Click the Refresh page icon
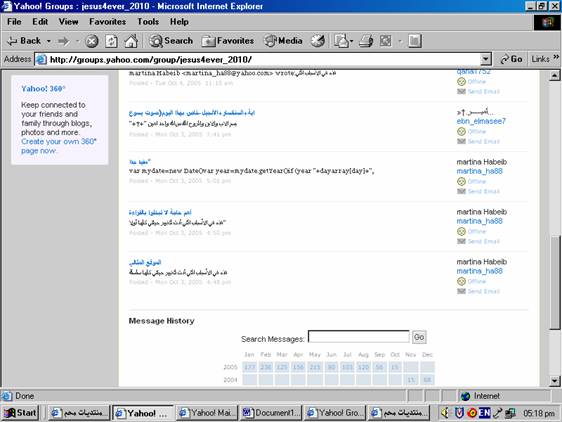 [111, 41]
